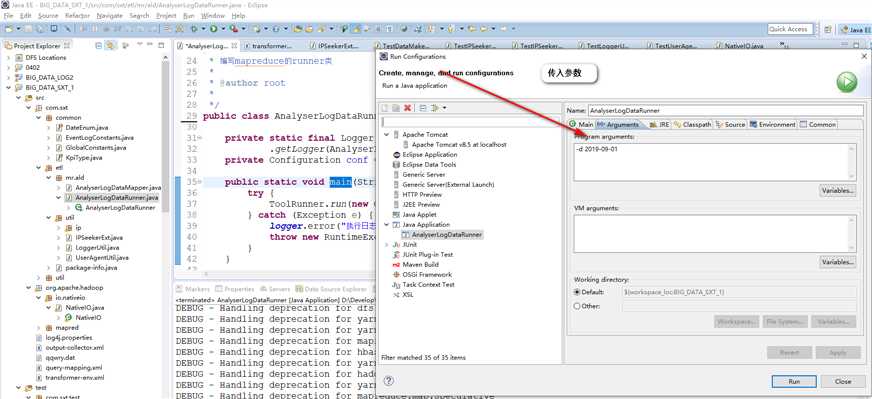Click filter launch configurations icon
Viewport: 872px width, 399px height.
click(434, 108)
